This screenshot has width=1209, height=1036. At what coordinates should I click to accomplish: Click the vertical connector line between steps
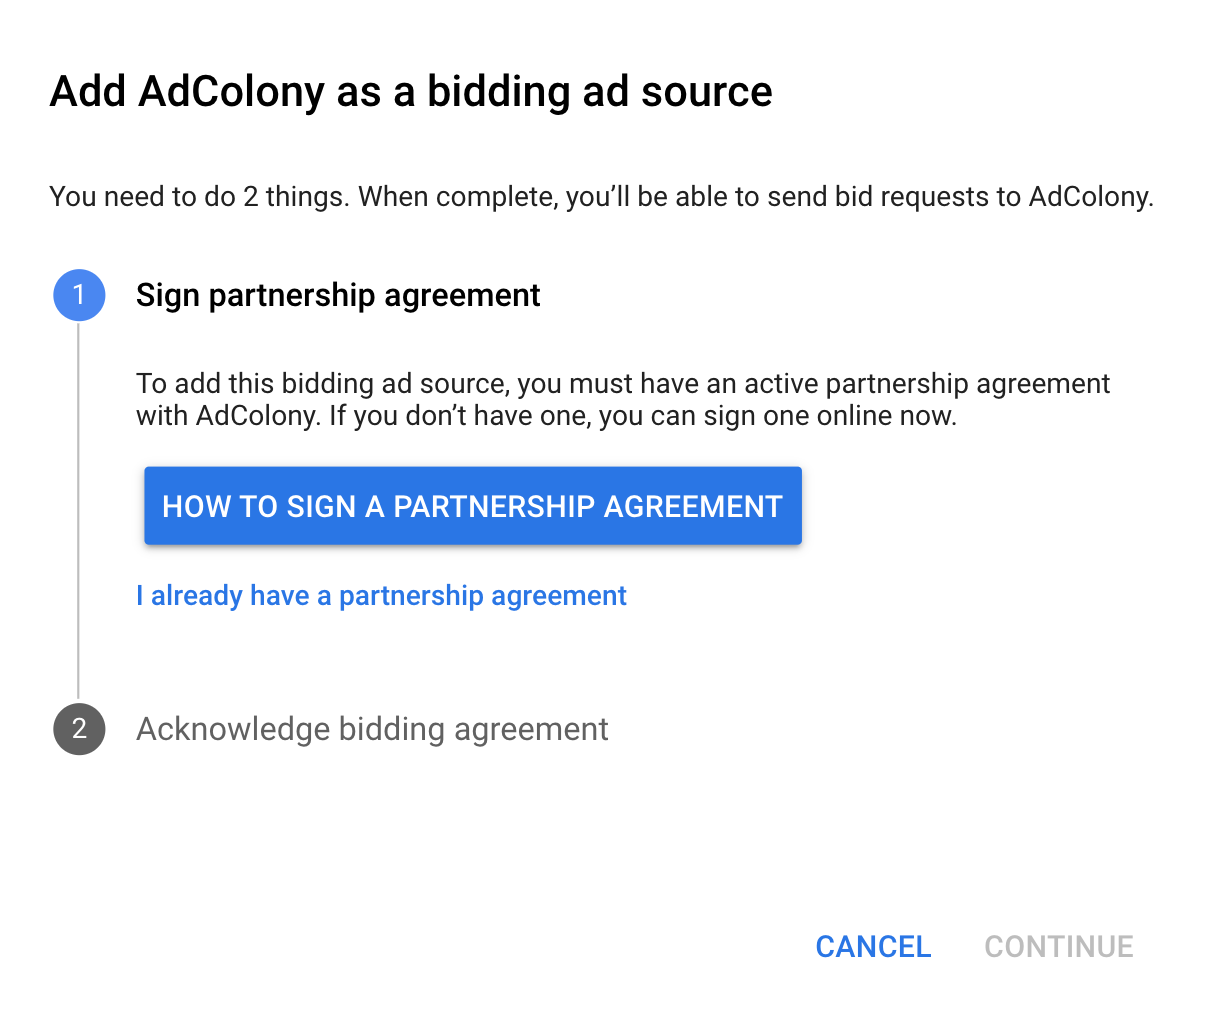point(79,510)
